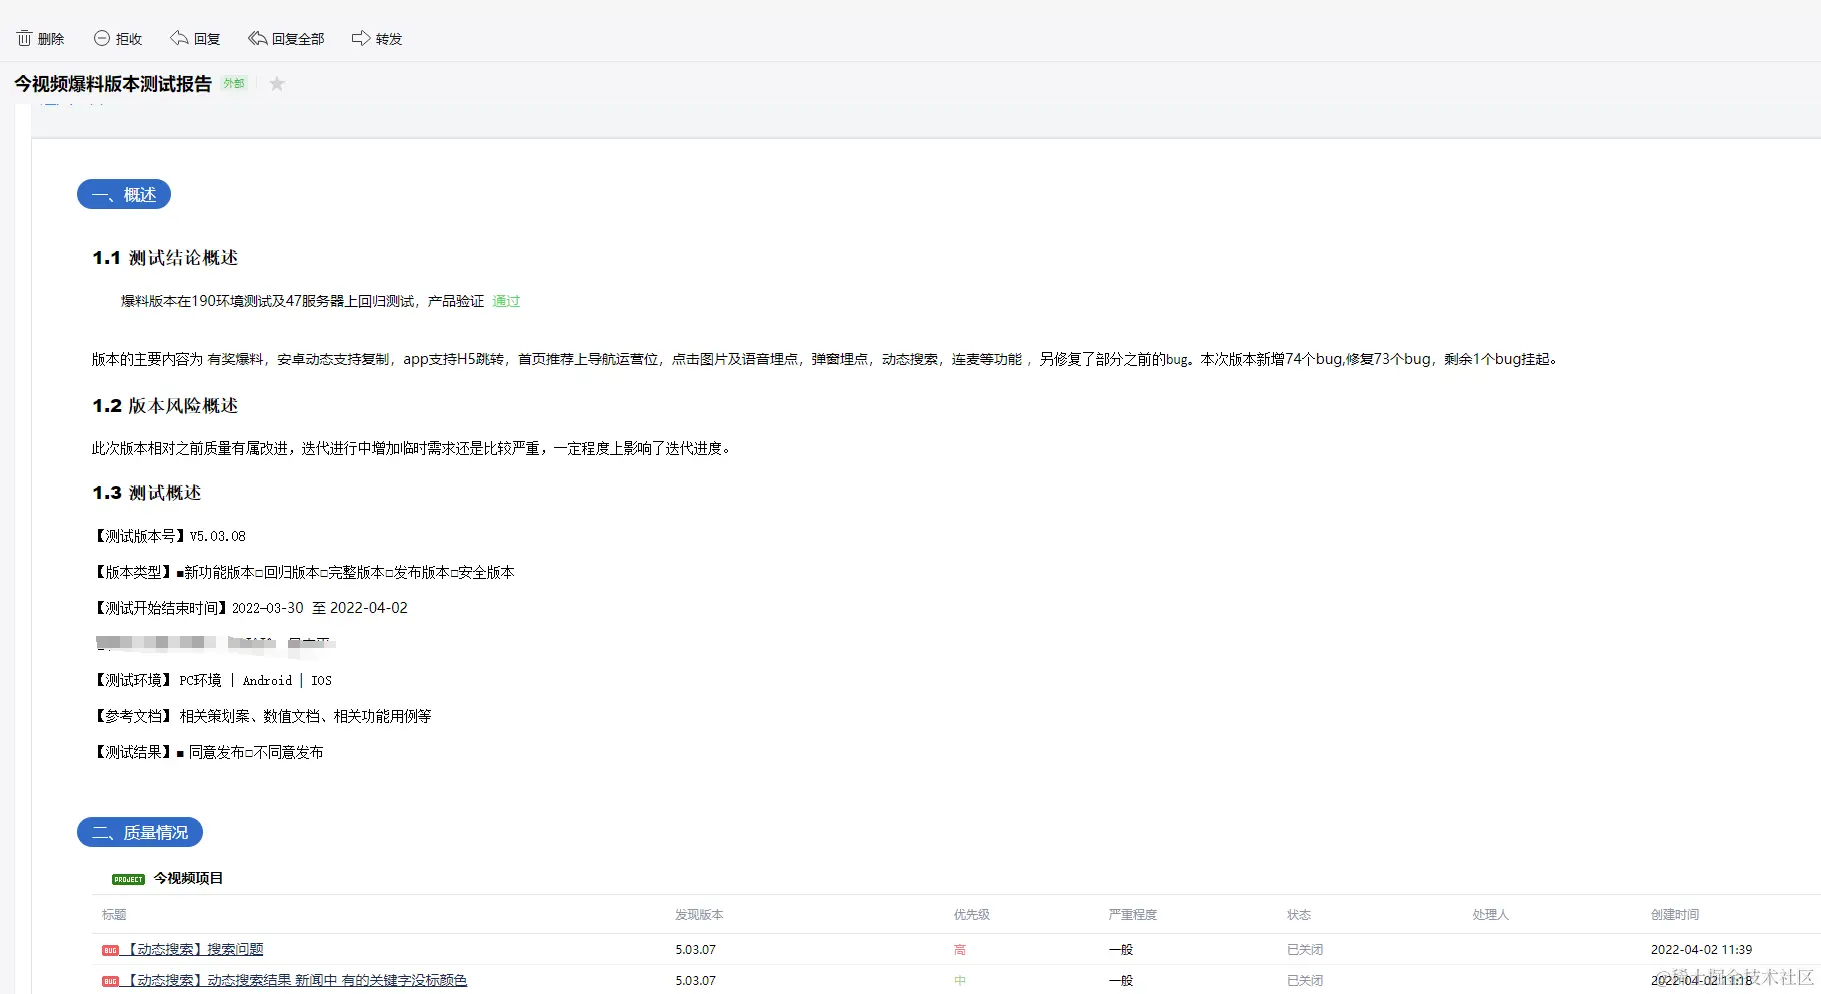Image resolution: width=1821 pixels, height=994 pixels.
Task: Click the 状态 column header
Action: [1299, 914]
